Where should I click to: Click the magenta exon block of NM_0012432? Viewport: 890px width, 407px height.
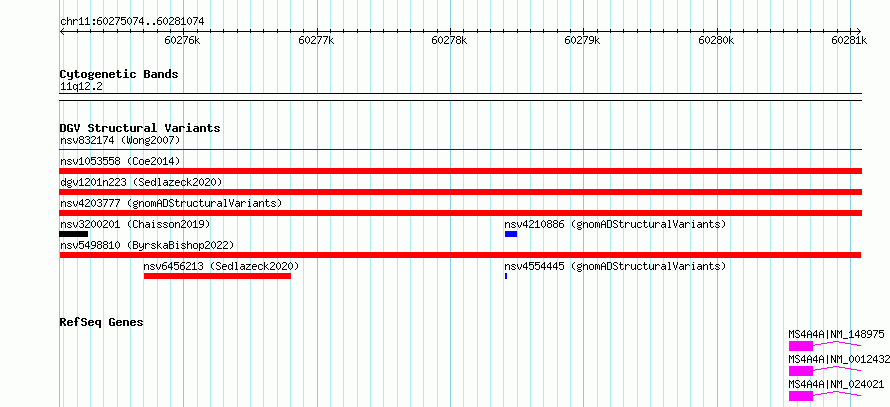tap(800, 371)
